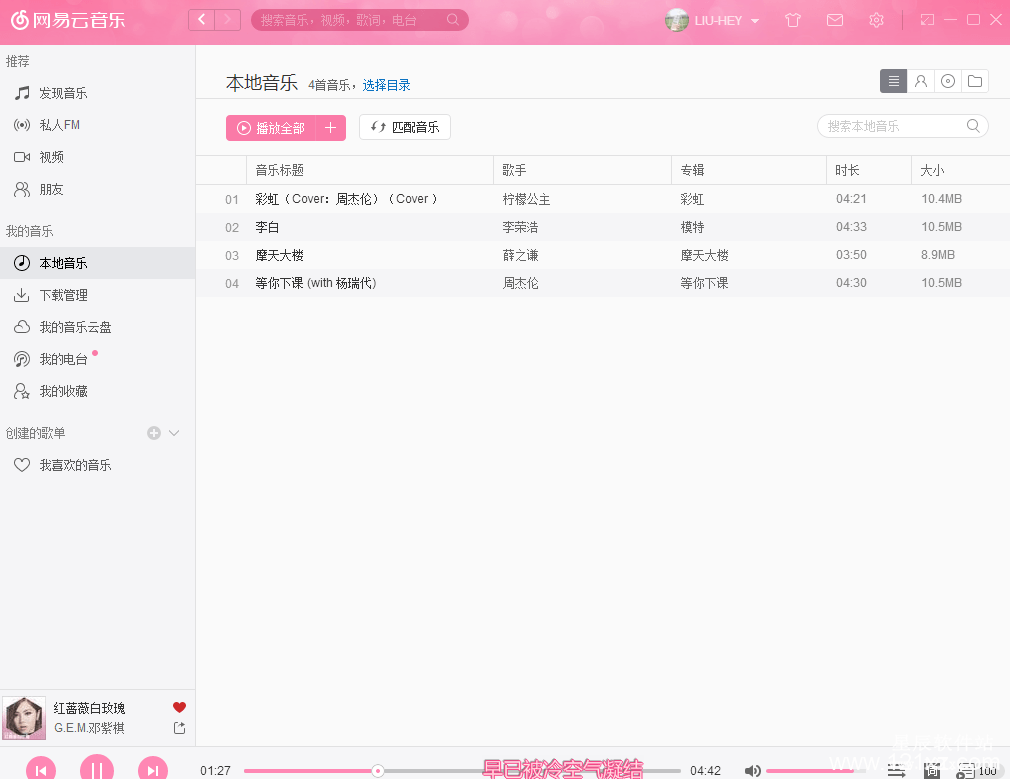Image resolution: width=1010 pixels, height=779 pixels.
Task: Click the artist 薛之谦
Action: (x=520, y=255)
